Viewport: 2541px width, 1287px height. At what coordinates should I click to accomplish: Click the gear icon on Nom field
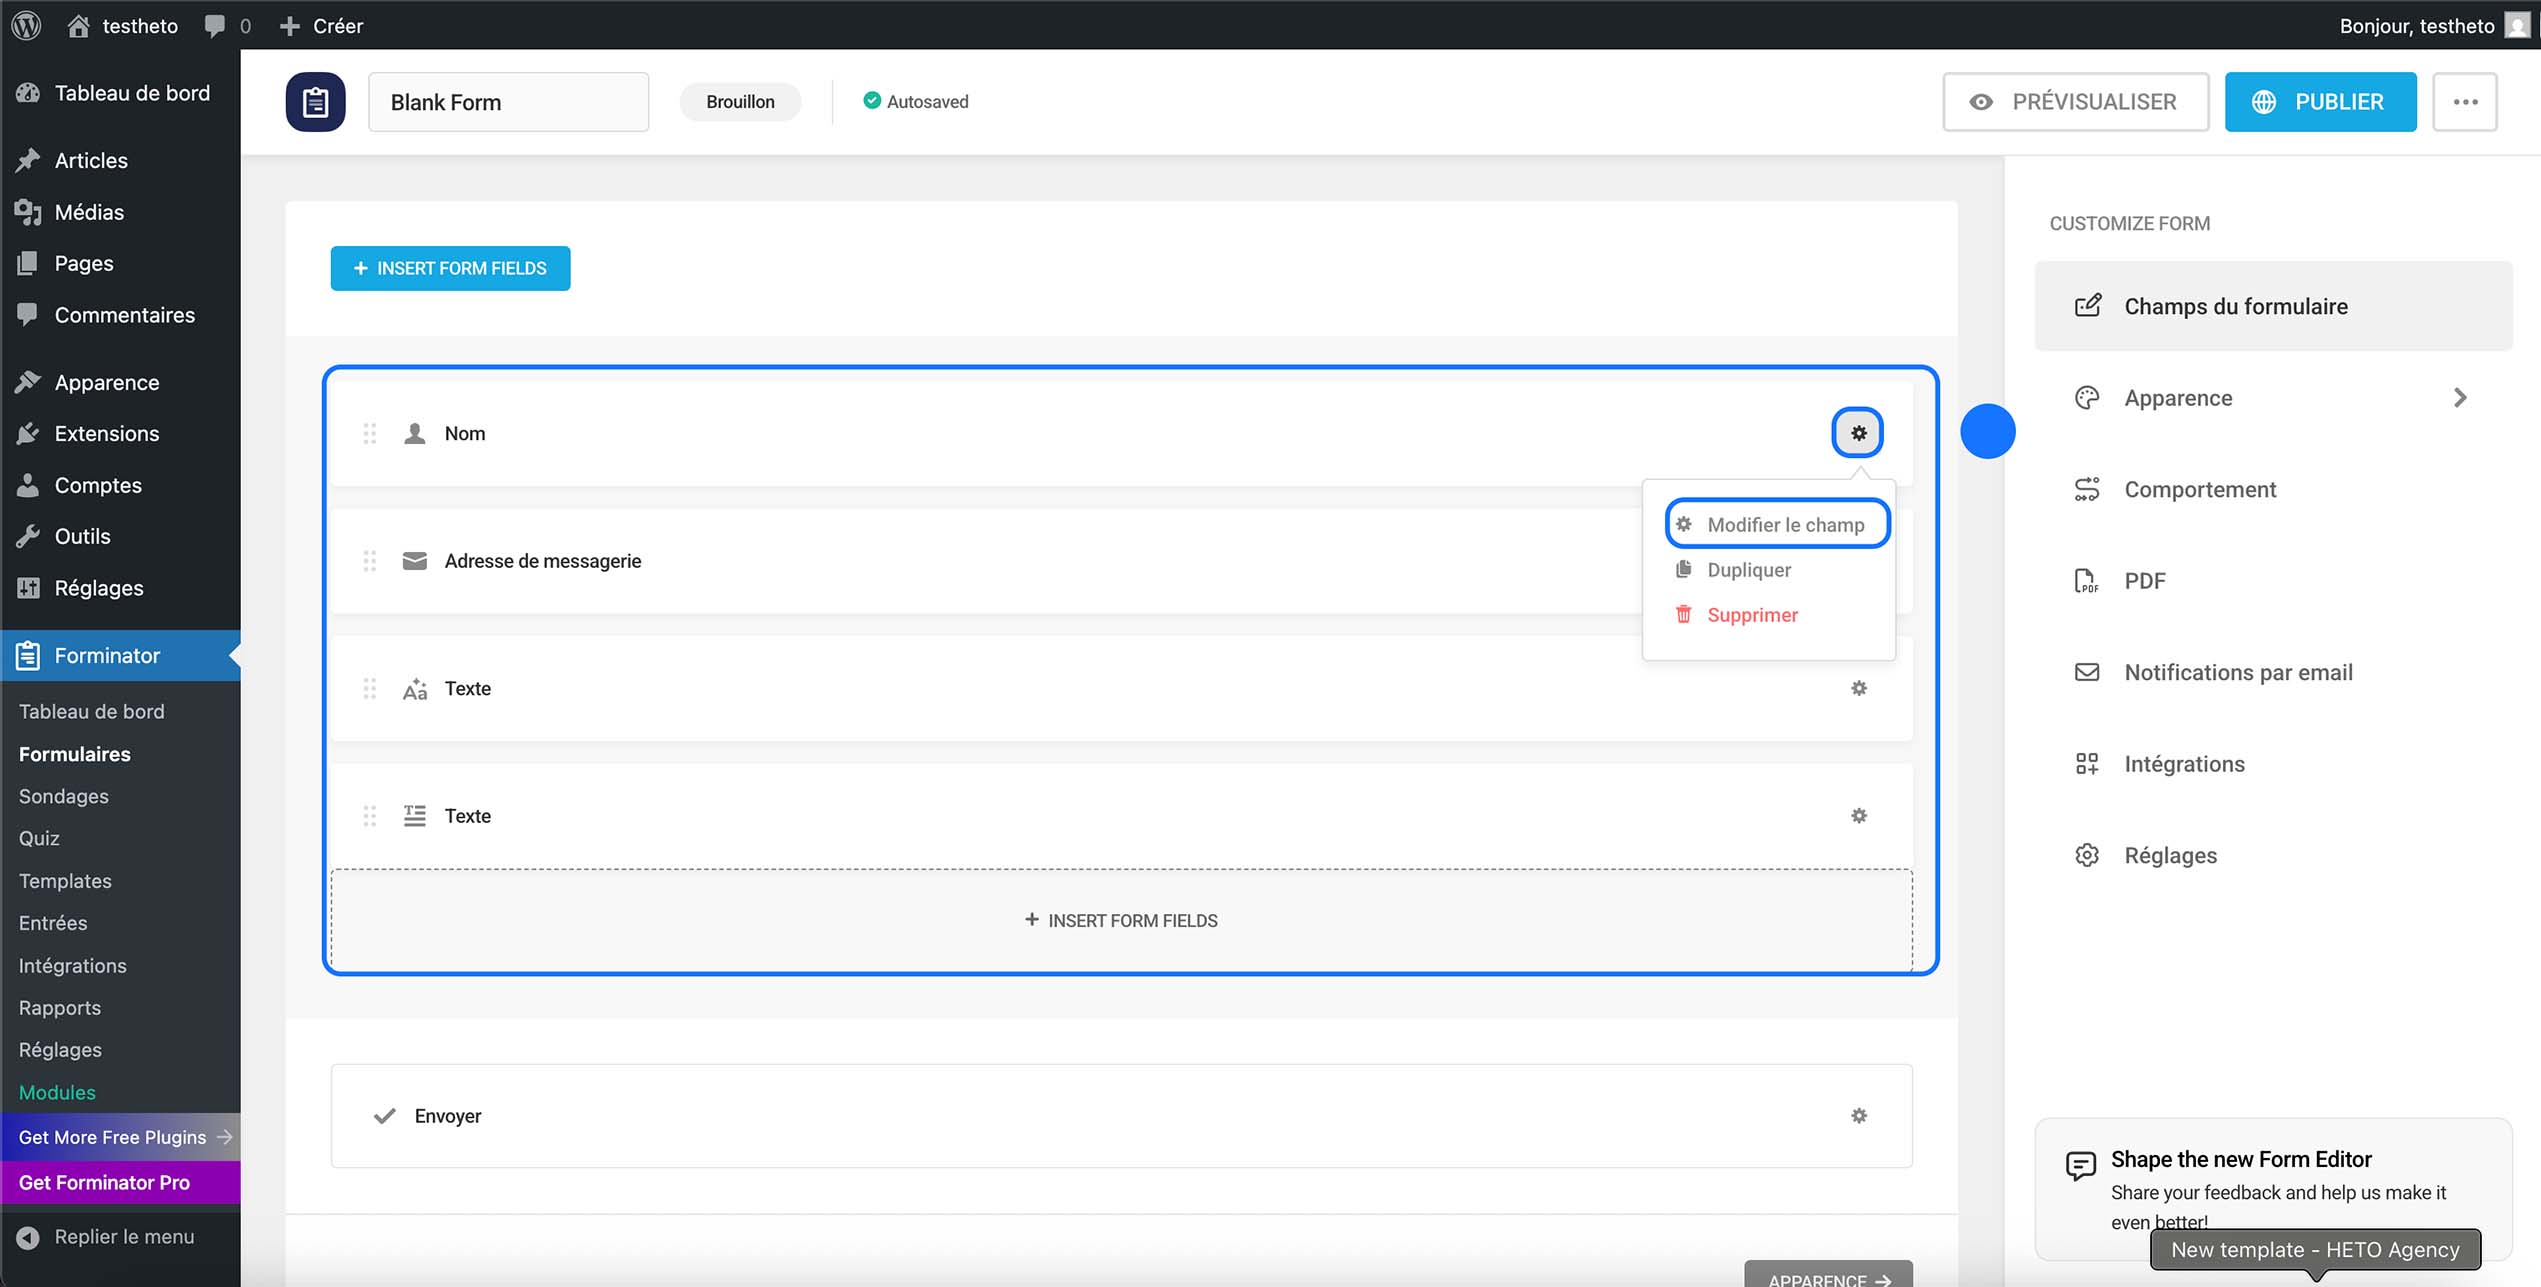pos(1857,433)
